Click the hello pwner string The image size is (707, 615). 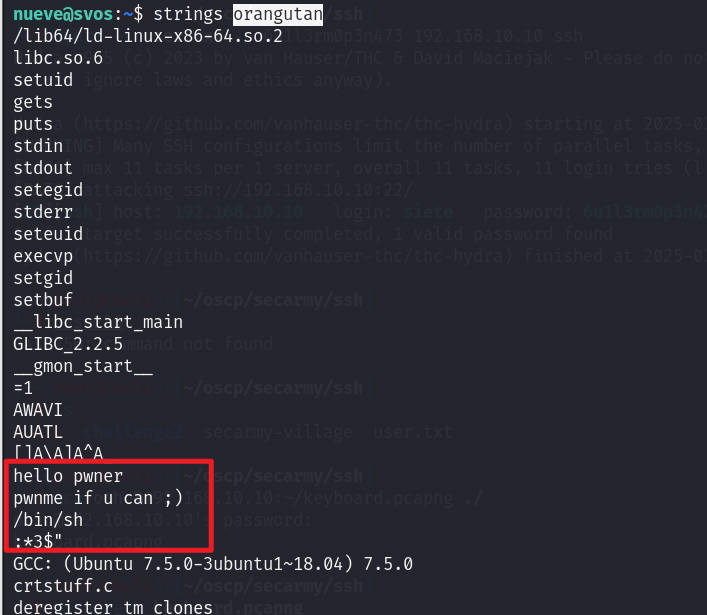pos(68,476)
